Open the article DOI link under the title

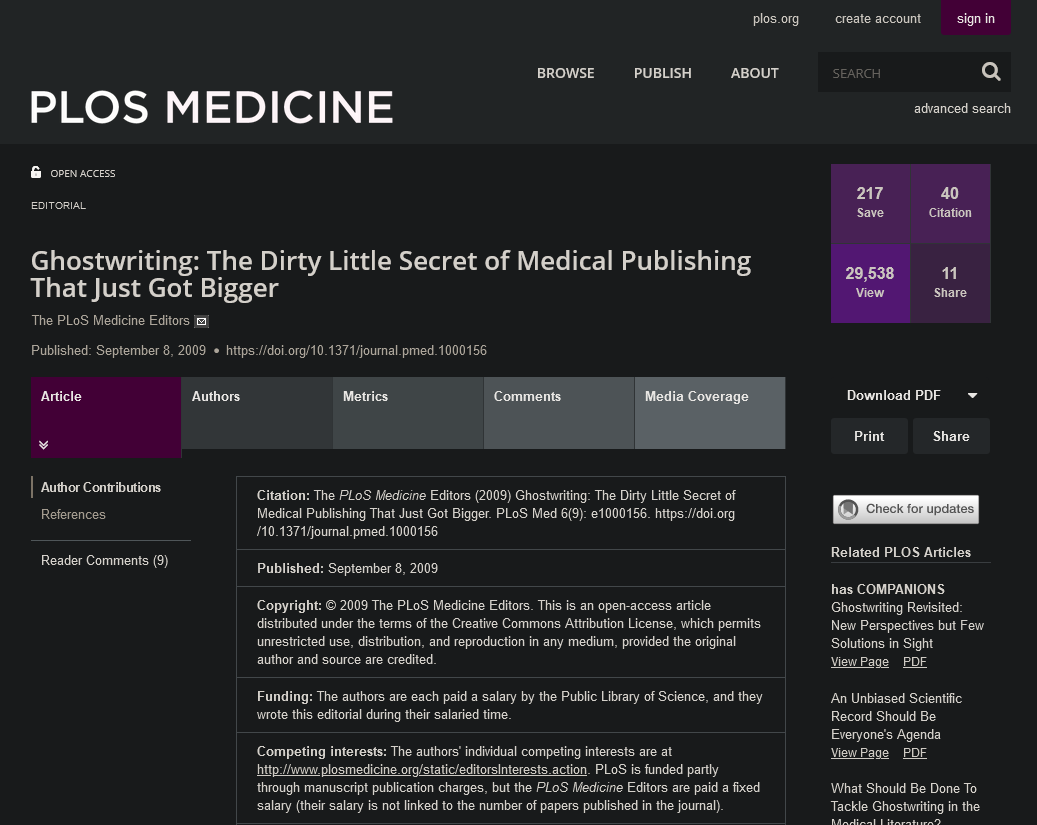tap(356, 351)
